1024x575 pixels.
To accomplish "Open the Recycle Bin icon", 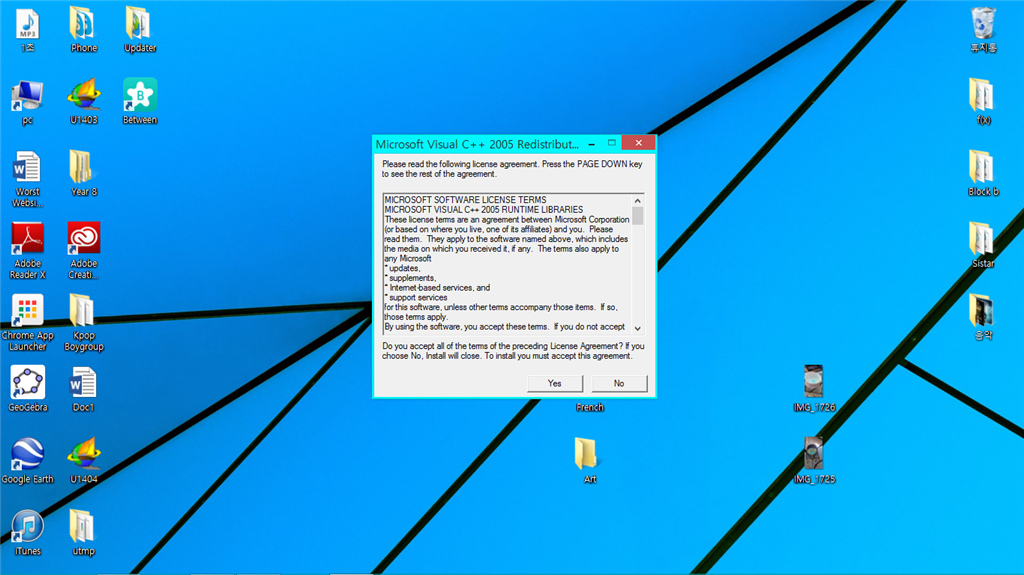I will [984, 24].
